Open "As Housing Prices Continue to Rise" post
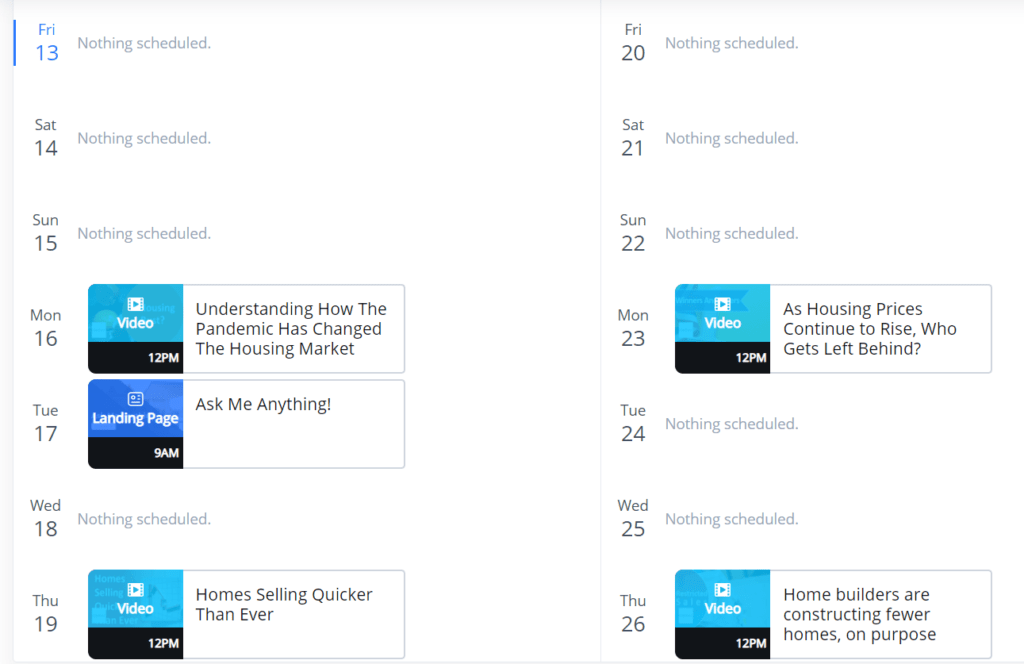 tap(869, 328)
